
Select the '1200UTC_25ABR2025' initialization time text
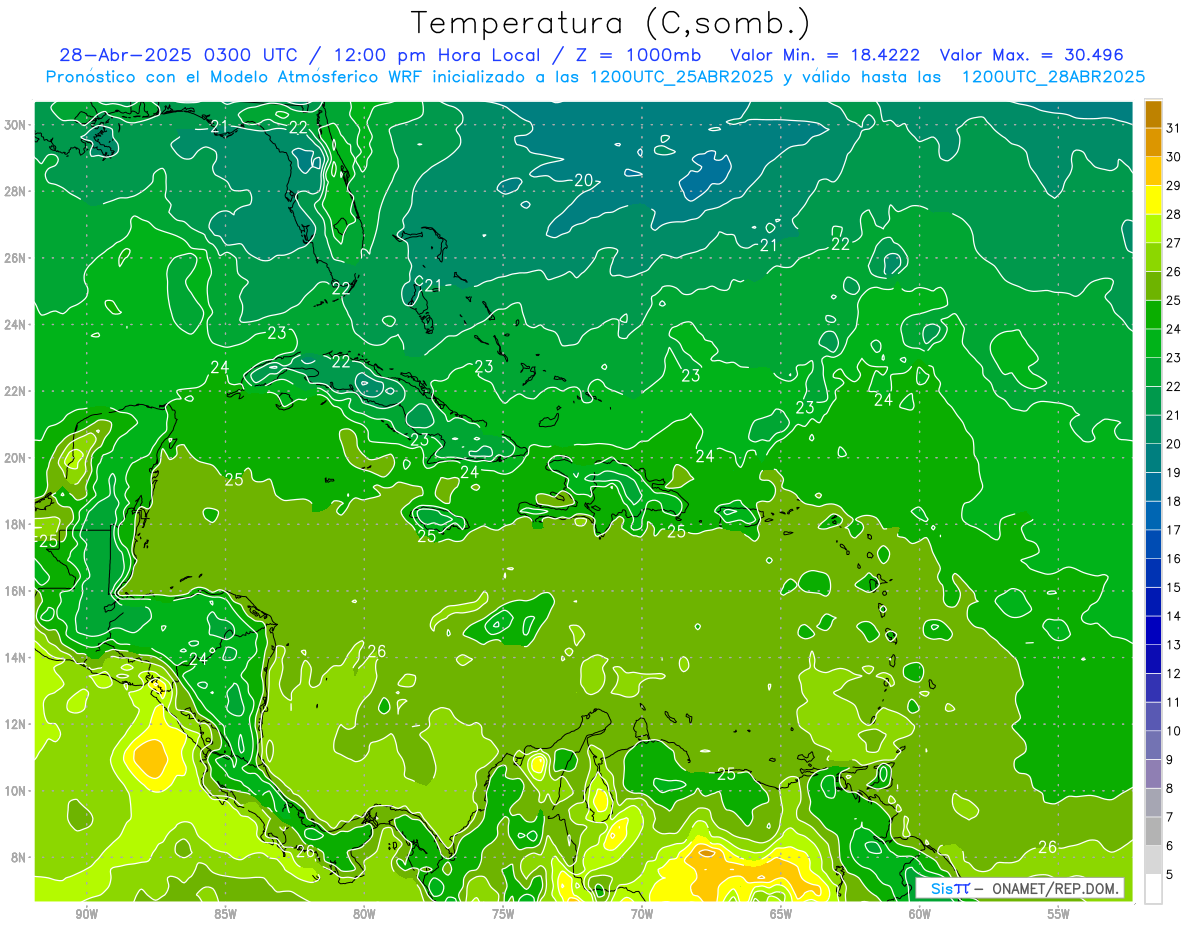coord(683,77)
